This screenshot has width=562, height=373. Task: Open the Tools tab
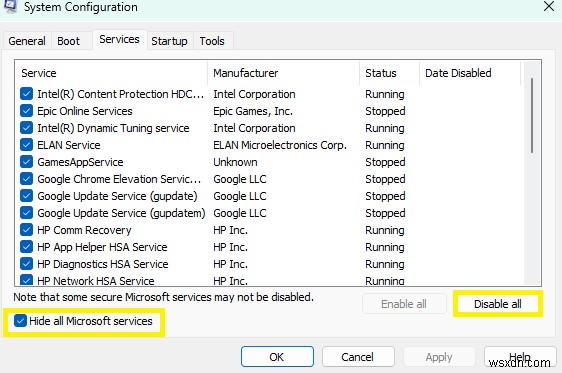click(x=212, y=41)
